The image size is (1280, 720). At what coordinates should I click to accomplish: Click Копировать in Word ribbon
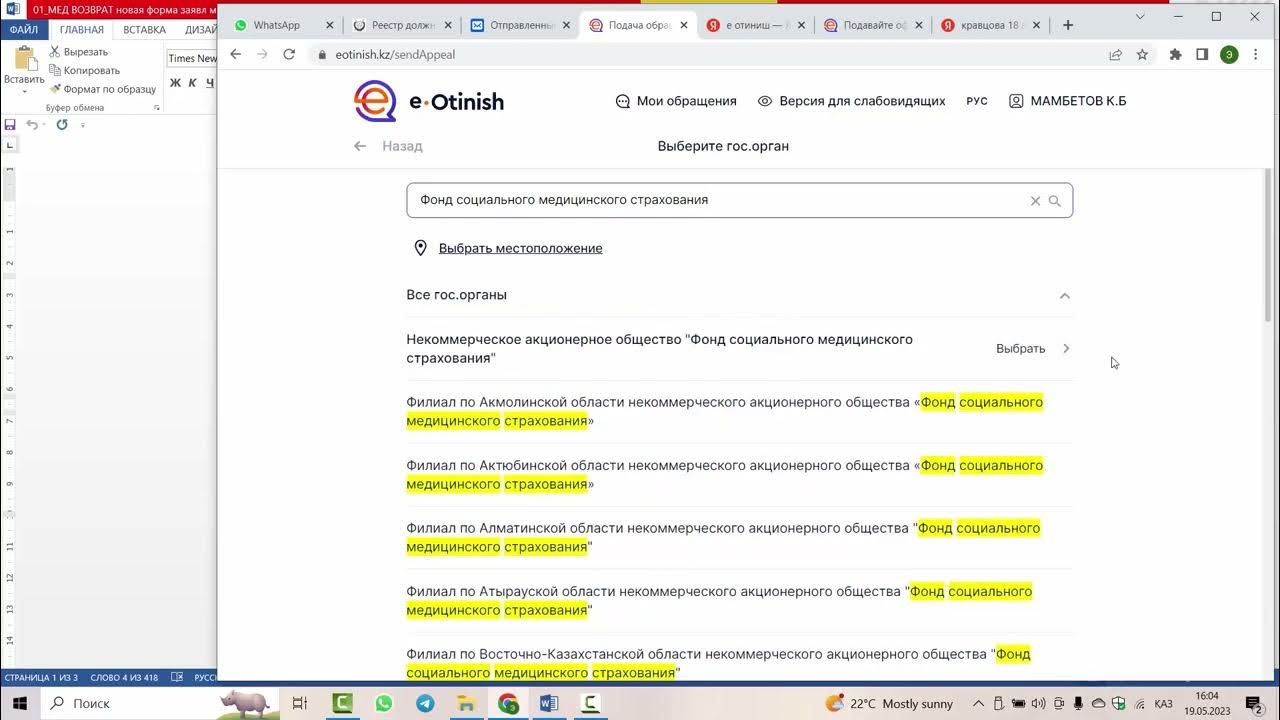coord(84,70)
